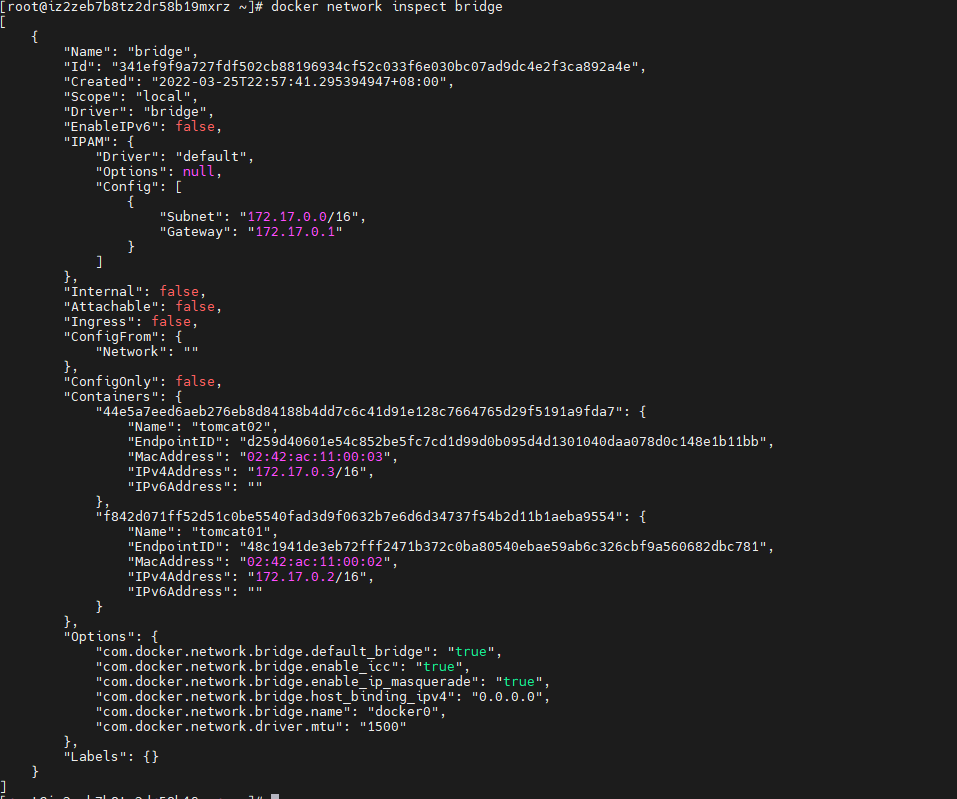
Task: Click the IPAM "Driver": "default" line
Action: click(175, 157)
